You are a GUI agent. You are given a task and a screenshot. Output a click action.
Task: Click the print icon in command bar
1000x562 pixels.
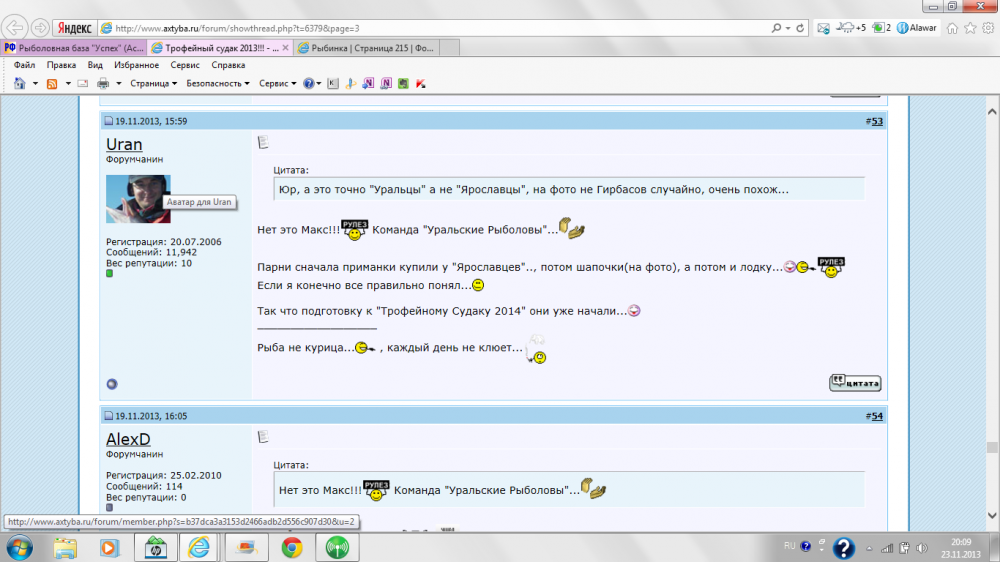coord(102,83)
